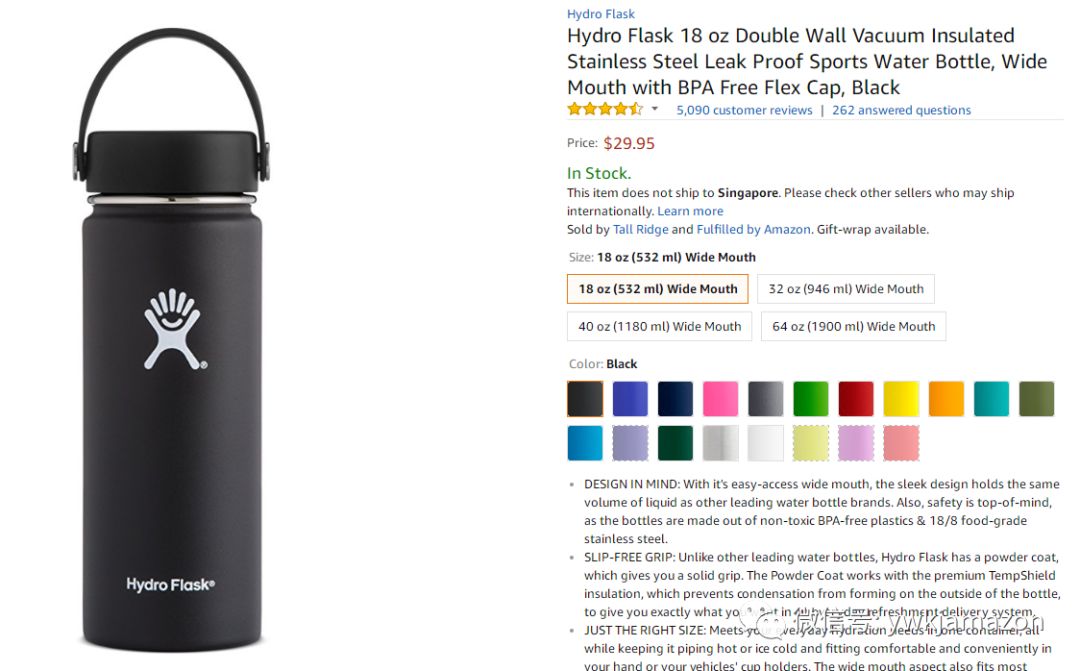The image size is (1080, 671).
Task: Open the Tall Ridge seller page
Action: pyautogui.click(x=640, y=229)
